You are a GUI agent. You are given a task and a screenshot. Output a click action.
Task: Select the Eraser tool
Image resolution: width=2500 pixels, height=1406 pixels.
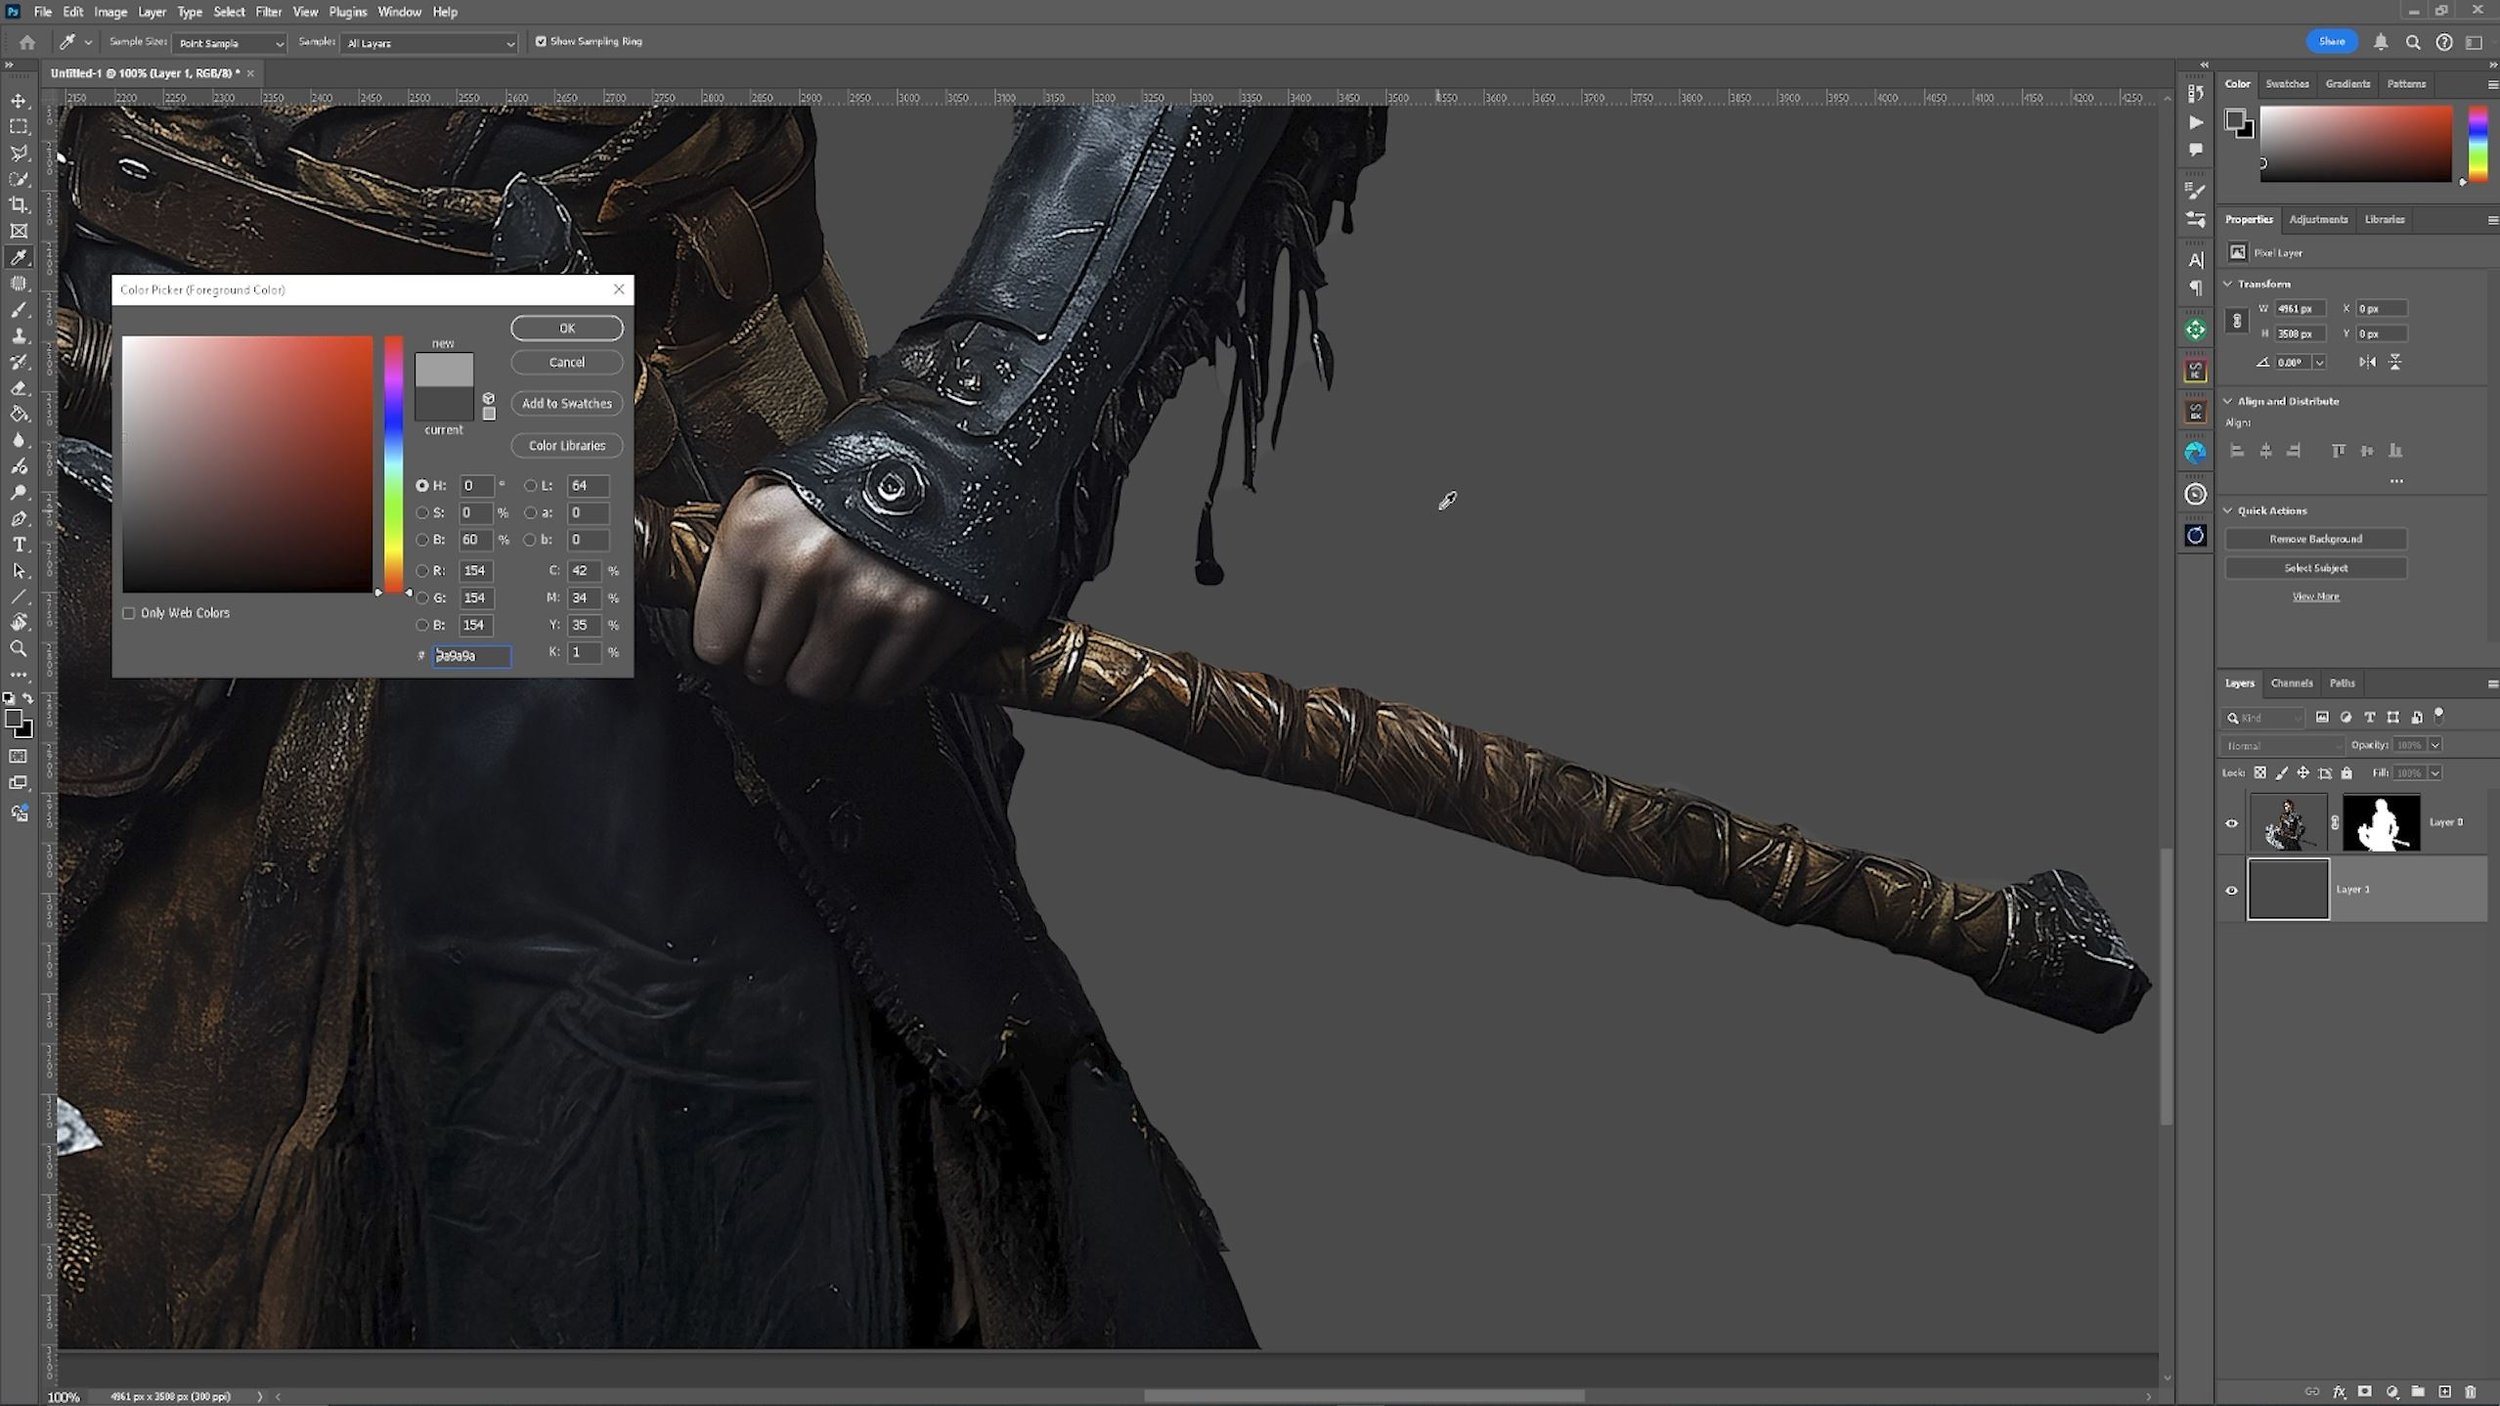coord(19,388)
